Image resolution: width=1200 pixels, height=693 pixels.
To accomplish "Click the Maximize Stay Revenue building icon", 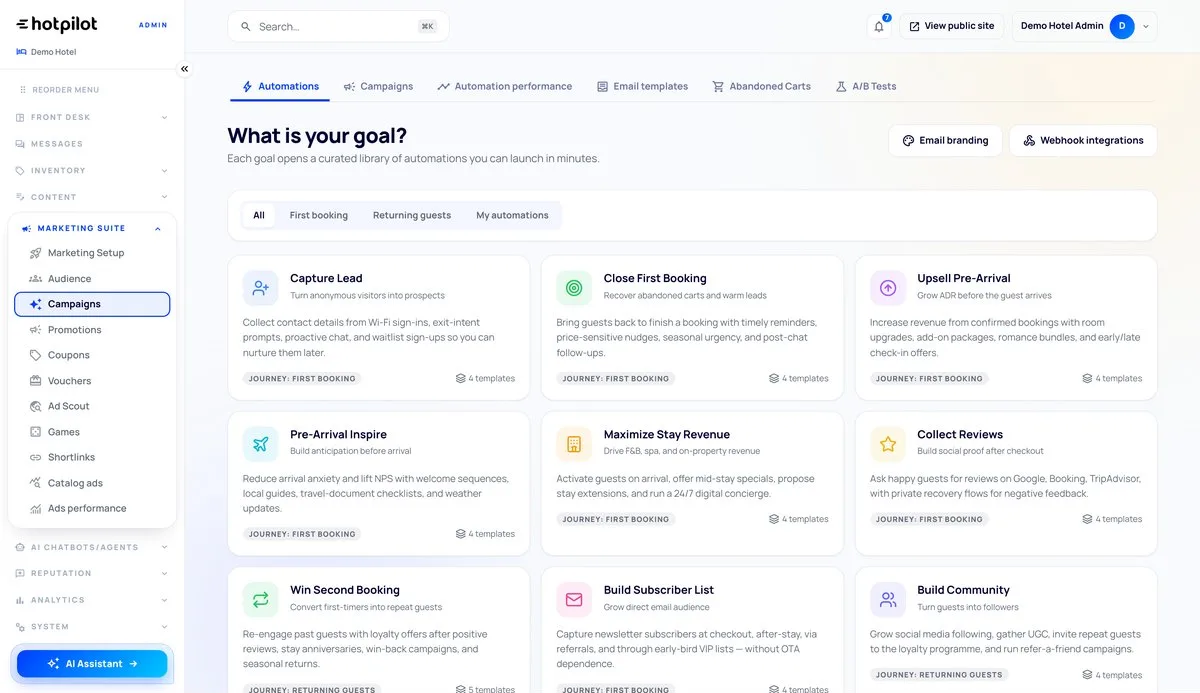I will [x=574, y=443].
